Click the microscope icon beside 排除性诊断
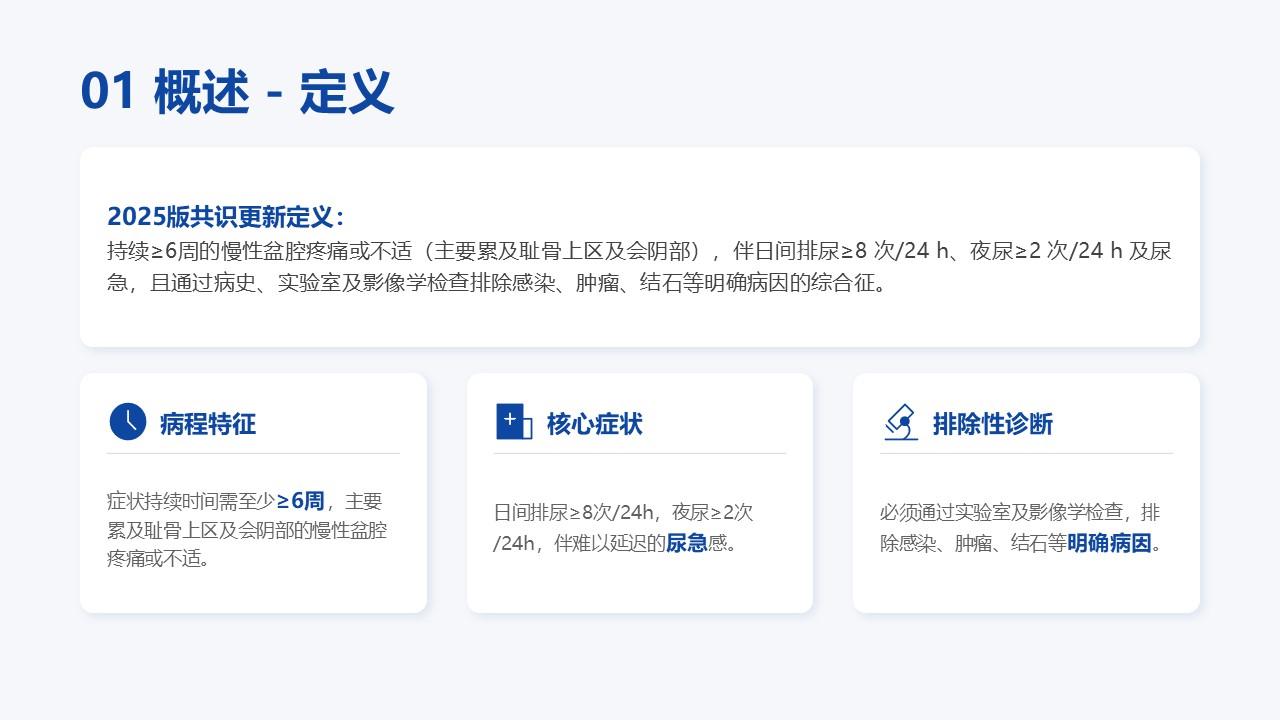This screenshot has width=1280, height=720. (x=901, y=422)
